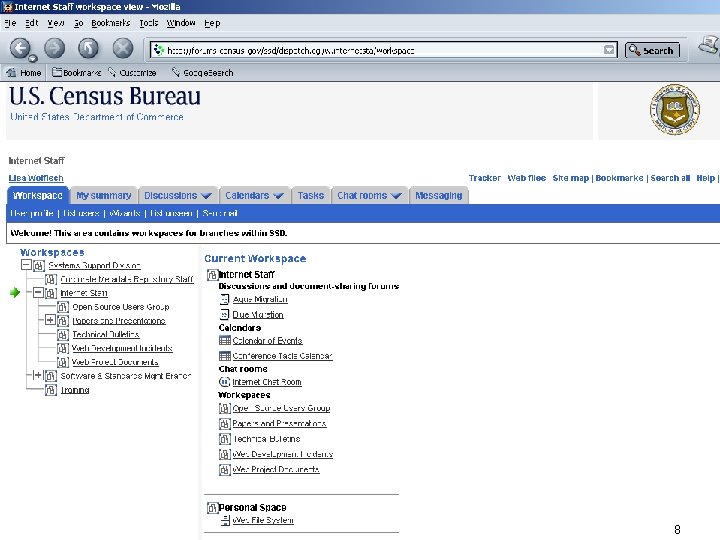Click the Web Development Incidents tree icon
720x540 pixels.
[x=62, y=349]
